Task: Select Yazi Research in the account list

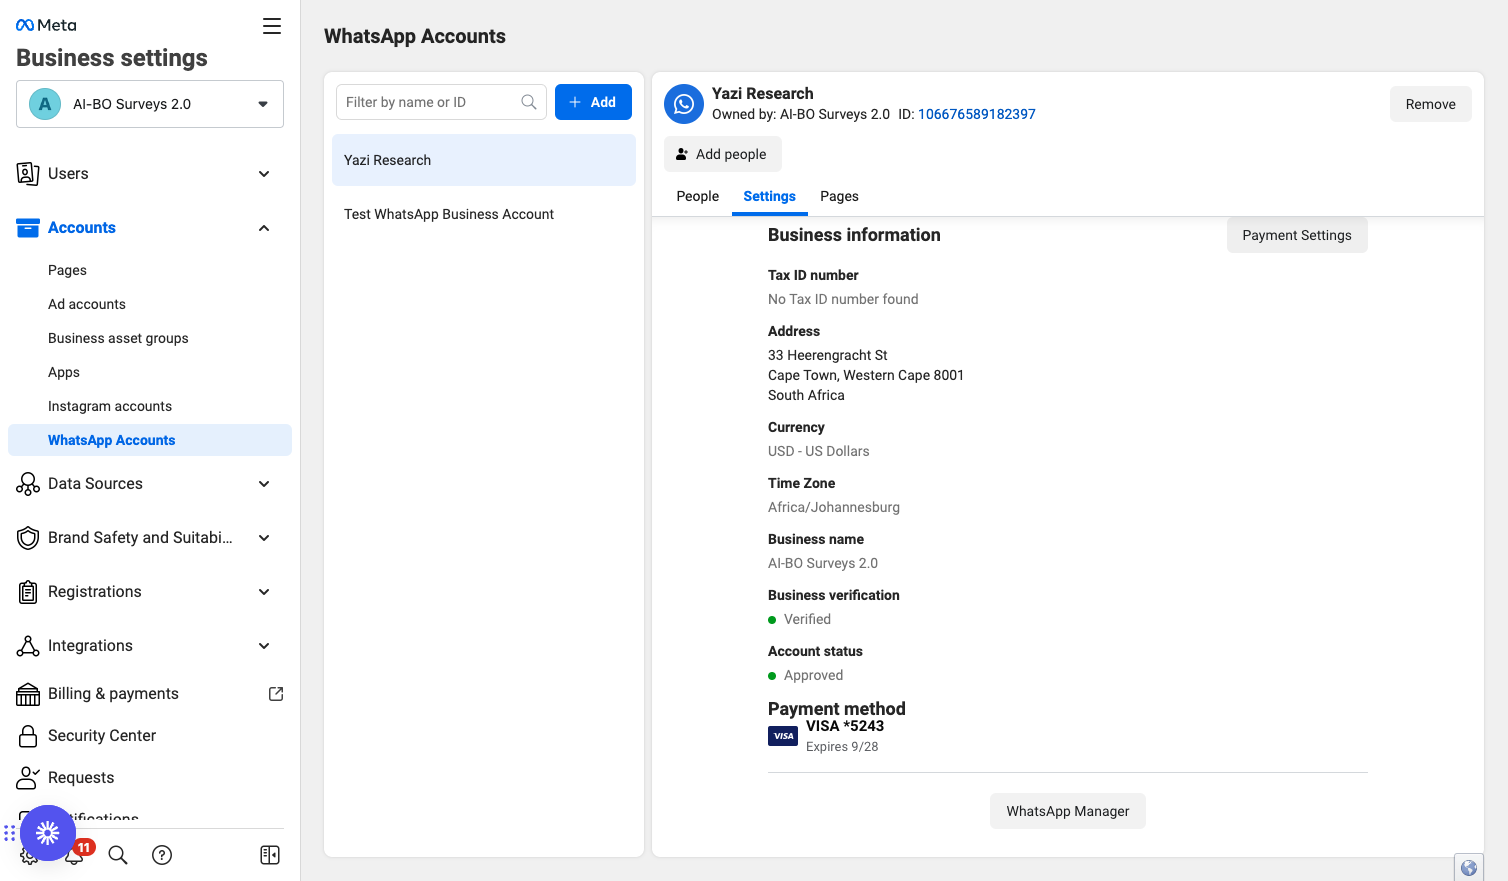Action: 484,160
